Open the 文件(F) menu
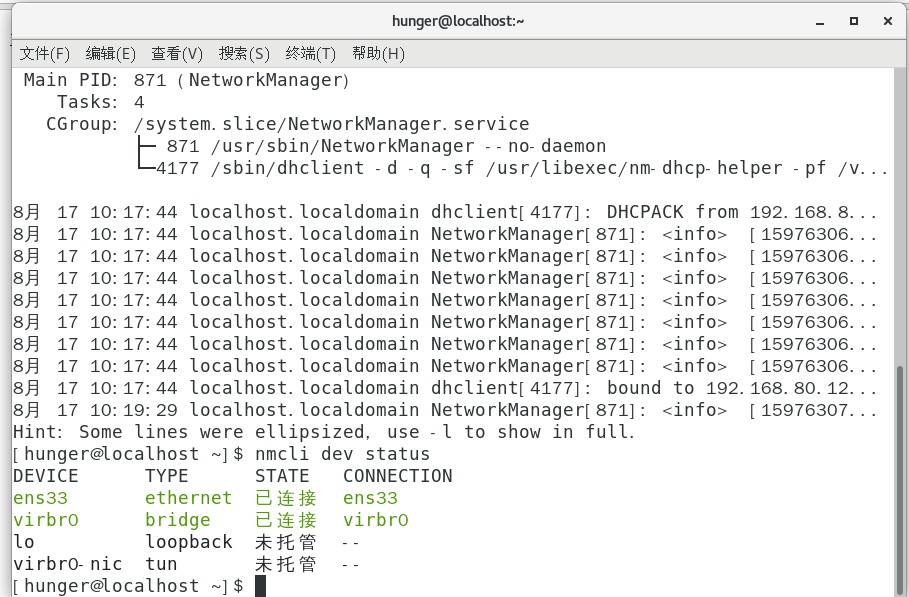 coord(44,53)
